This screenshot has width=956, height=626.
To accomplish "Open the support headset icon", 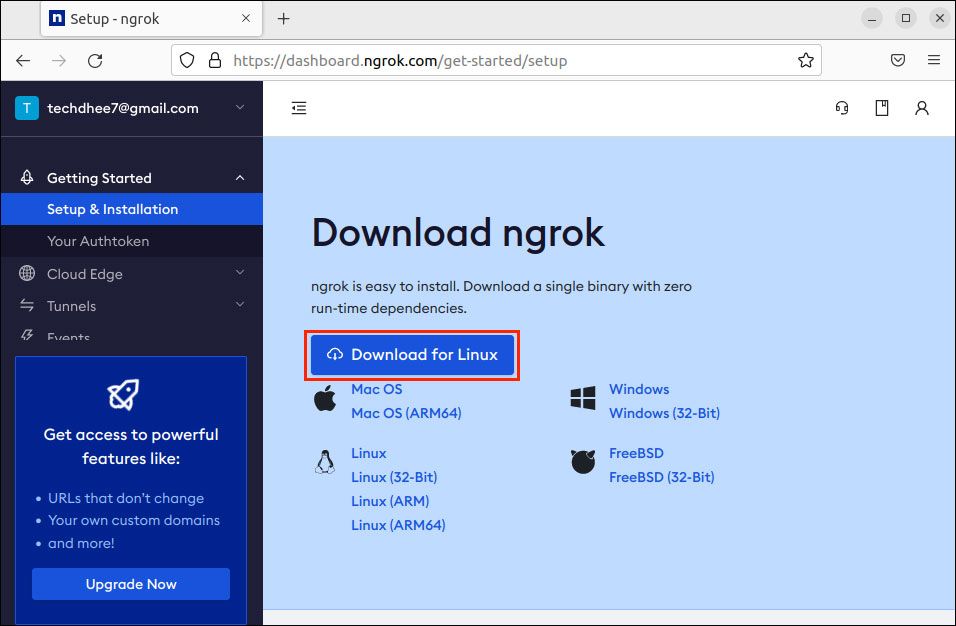I will 842,108.
